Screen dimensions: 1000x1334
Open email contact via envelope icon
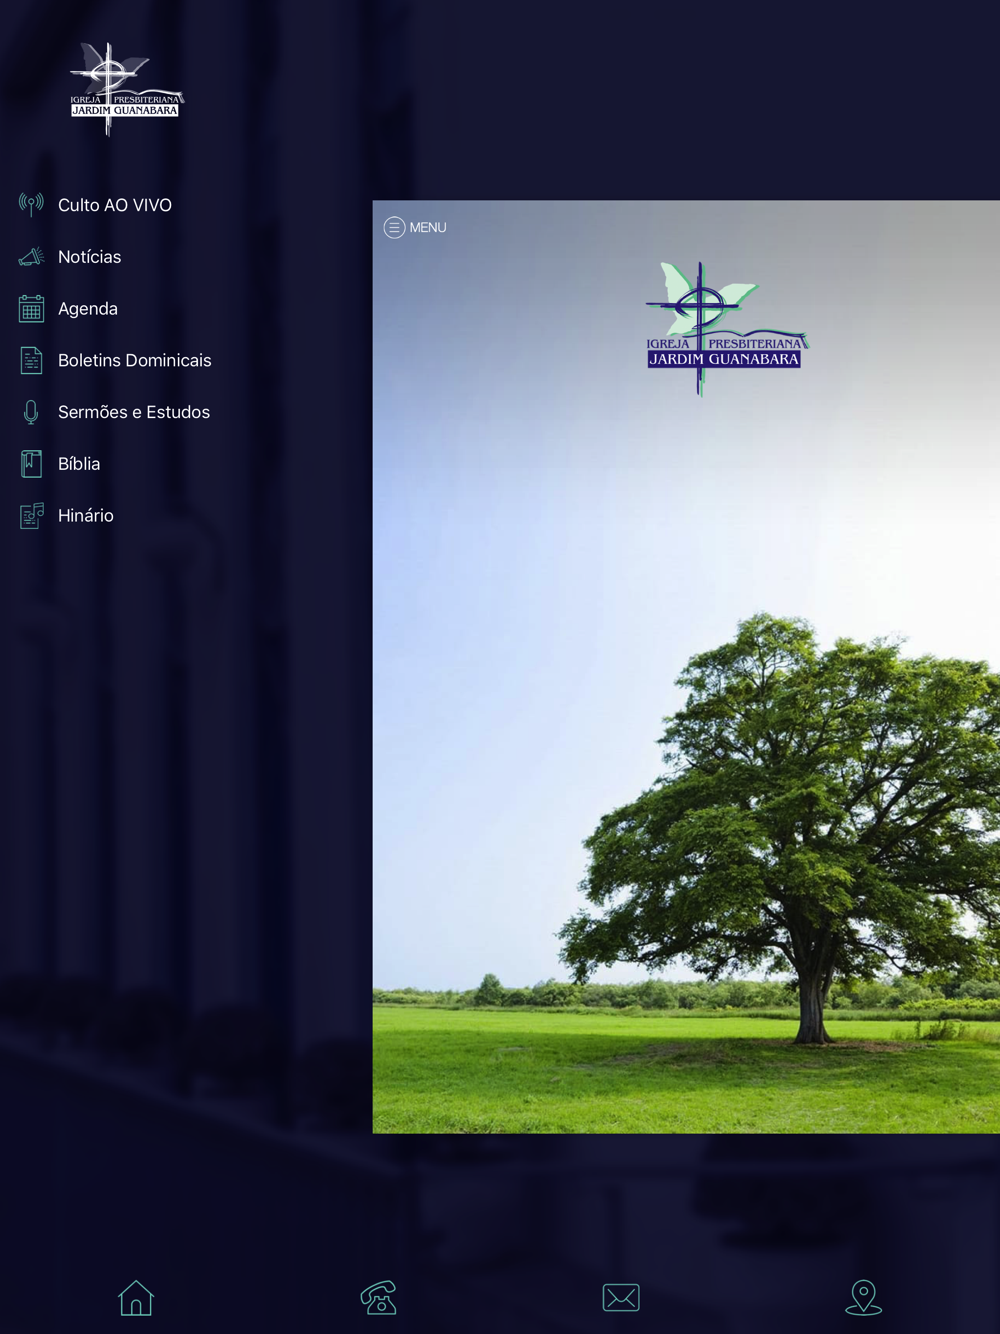[621, 1297]
